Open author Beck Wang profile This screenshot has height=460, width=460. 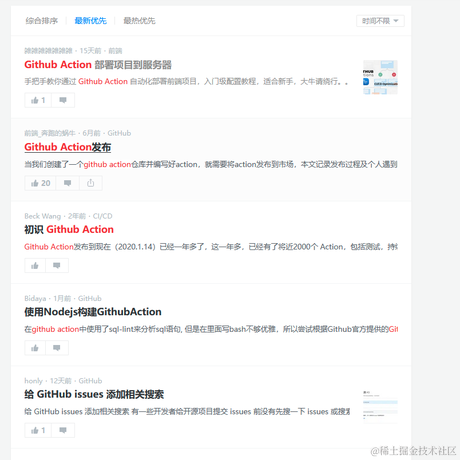point(43,216)
